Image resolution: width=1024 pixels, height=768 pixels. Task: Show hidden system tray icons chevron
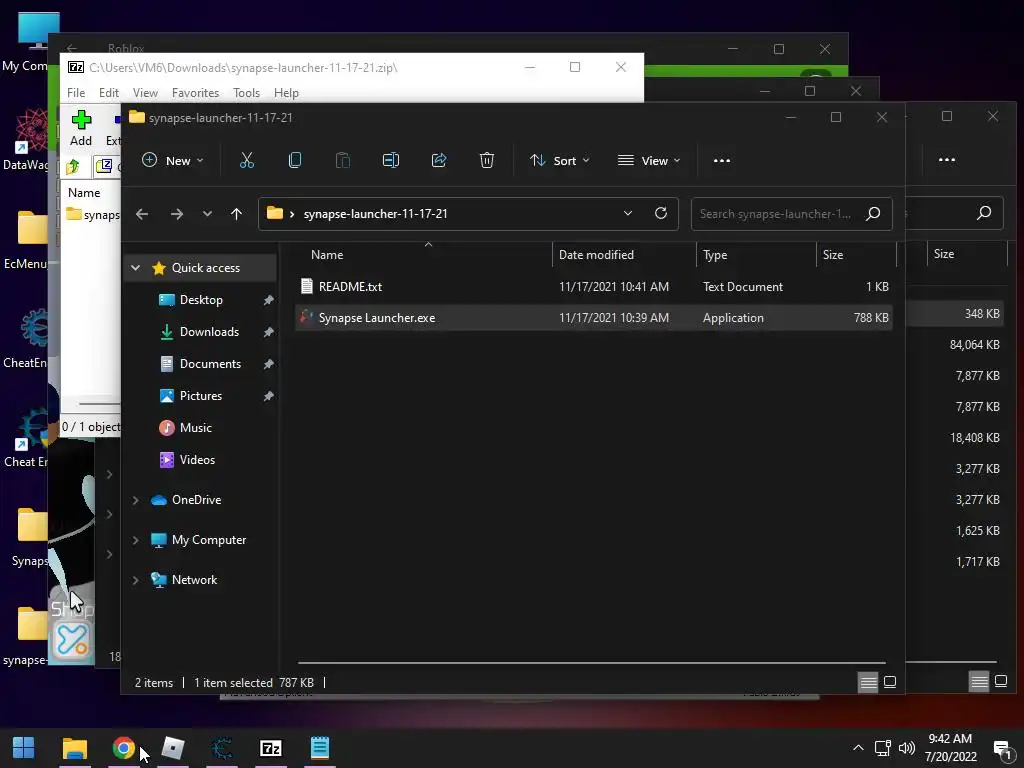[858, 748]
